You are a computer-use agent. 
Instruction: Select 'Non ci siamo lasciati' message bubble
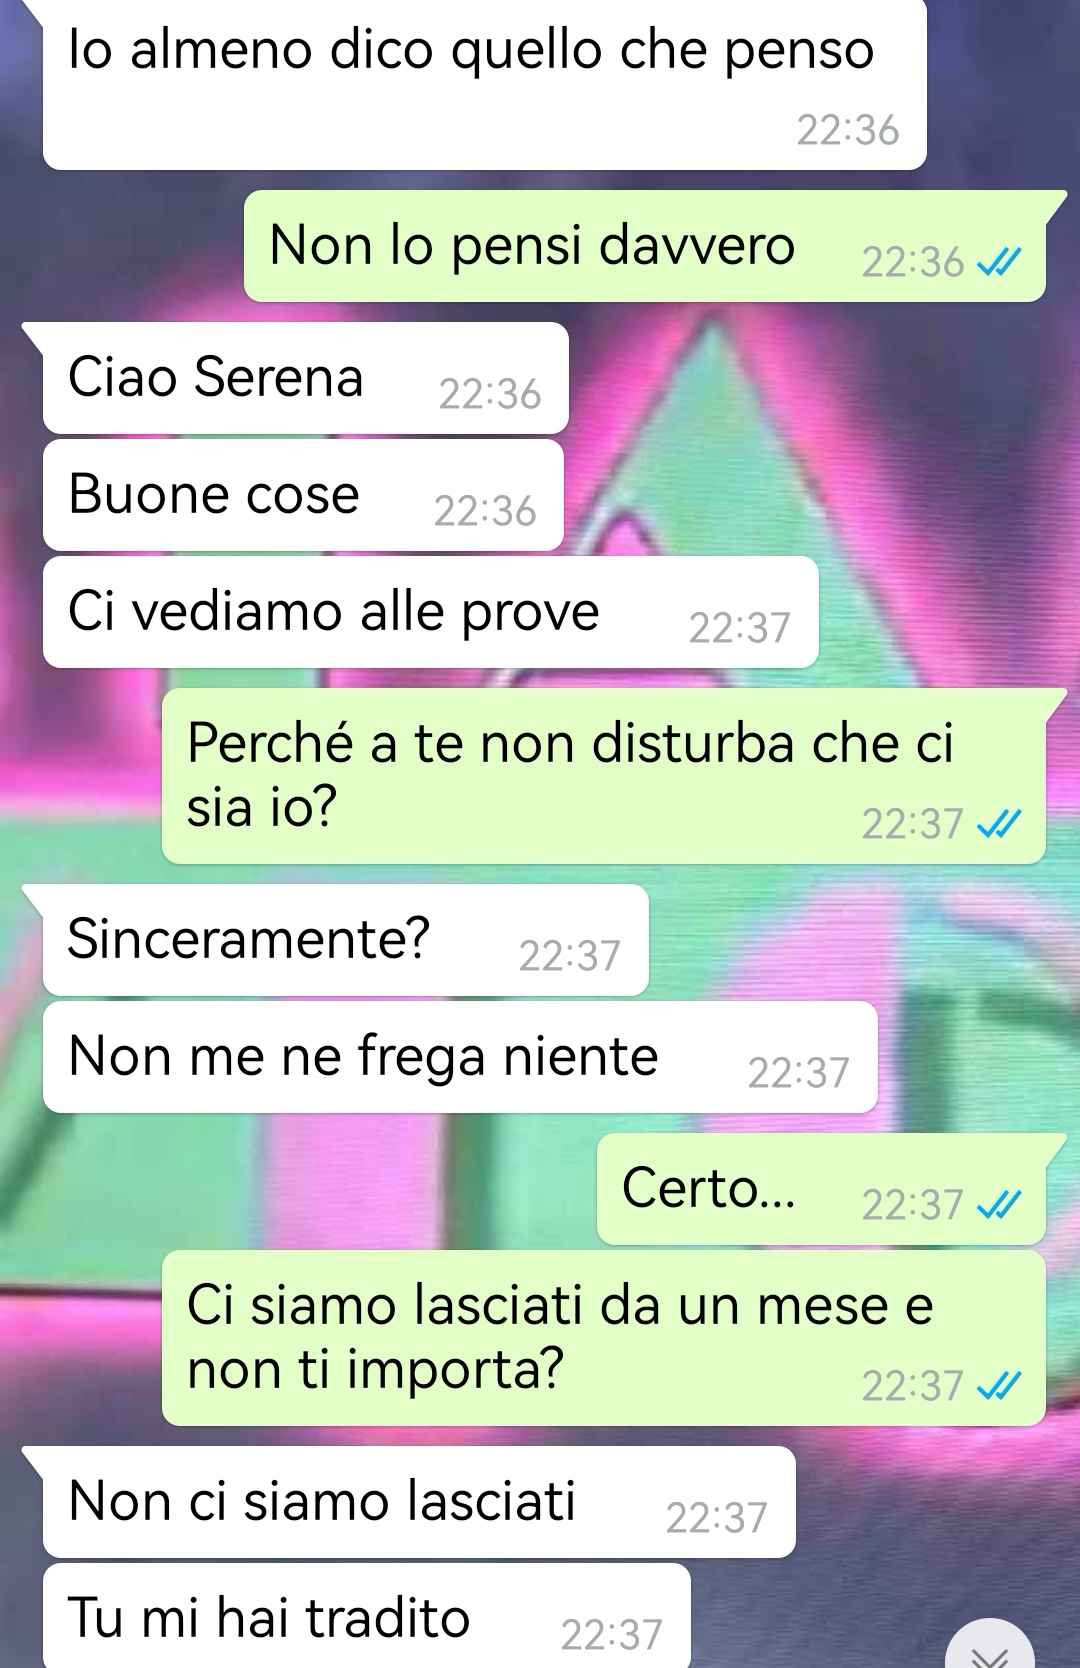click(x=419, y=1502)
